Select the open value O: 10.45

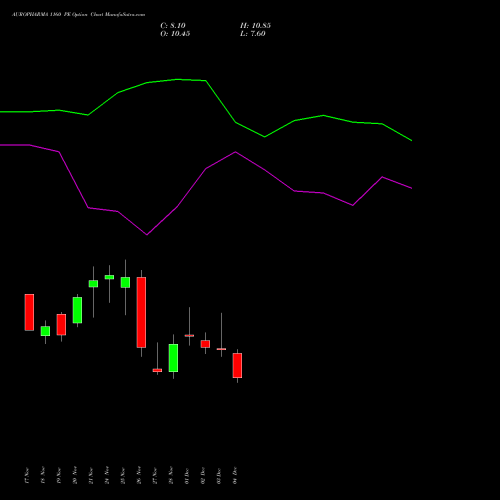175,34
